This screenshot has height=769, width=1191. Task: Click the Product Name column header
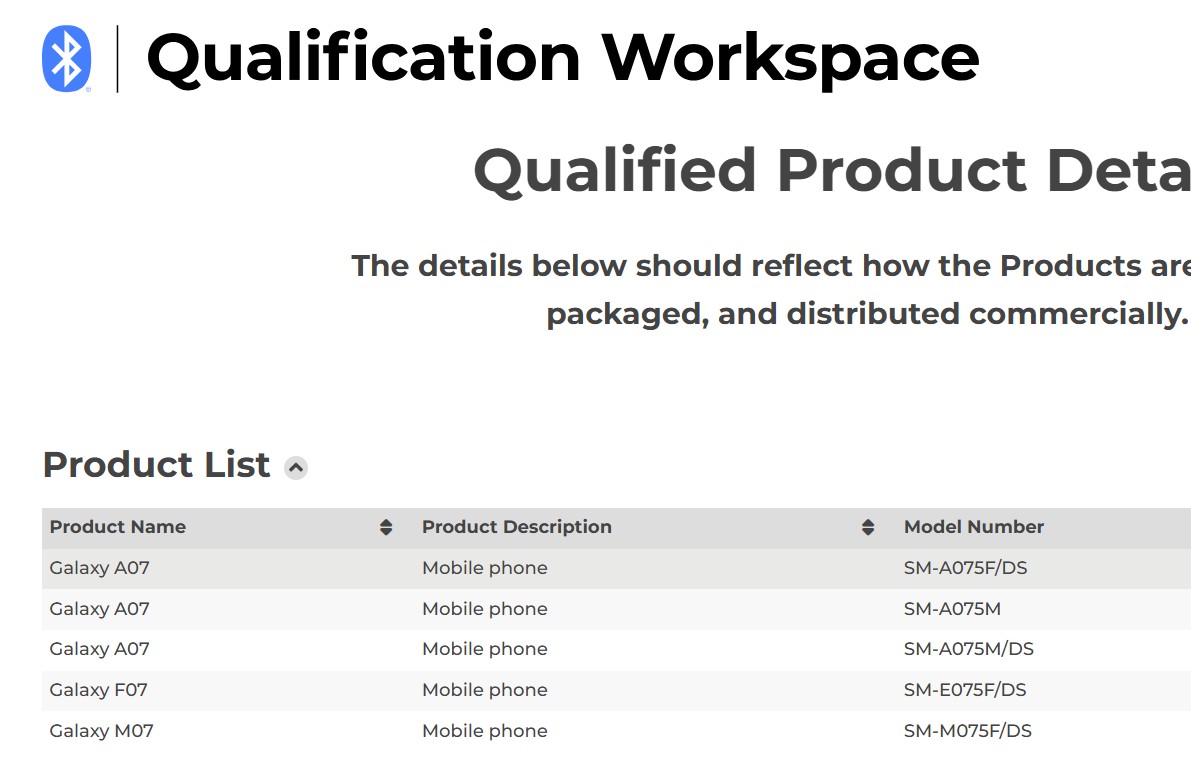coord(118,527)
